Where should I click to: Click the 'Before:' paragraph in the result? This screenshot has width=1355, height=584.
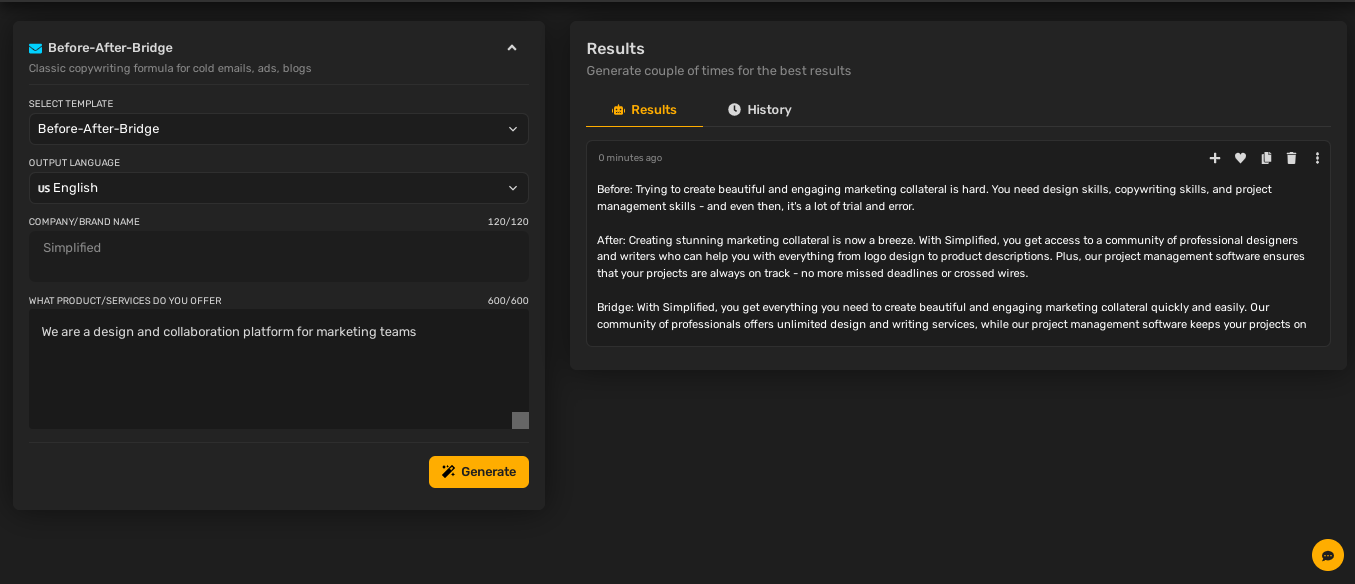(934, 198)
